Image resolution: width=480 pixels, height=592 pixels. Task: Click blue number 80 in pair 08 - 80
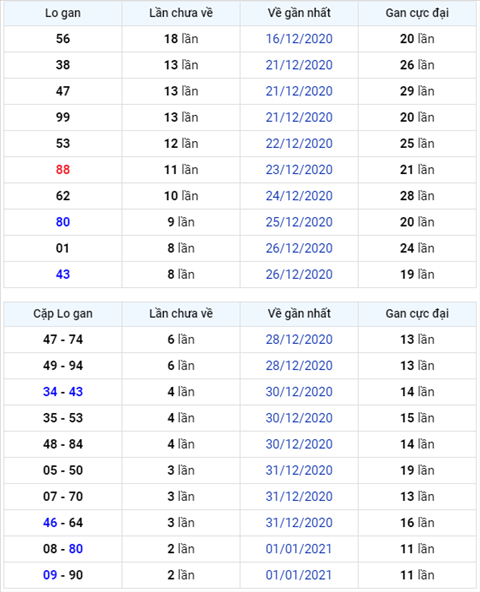(x=76, y=549)
